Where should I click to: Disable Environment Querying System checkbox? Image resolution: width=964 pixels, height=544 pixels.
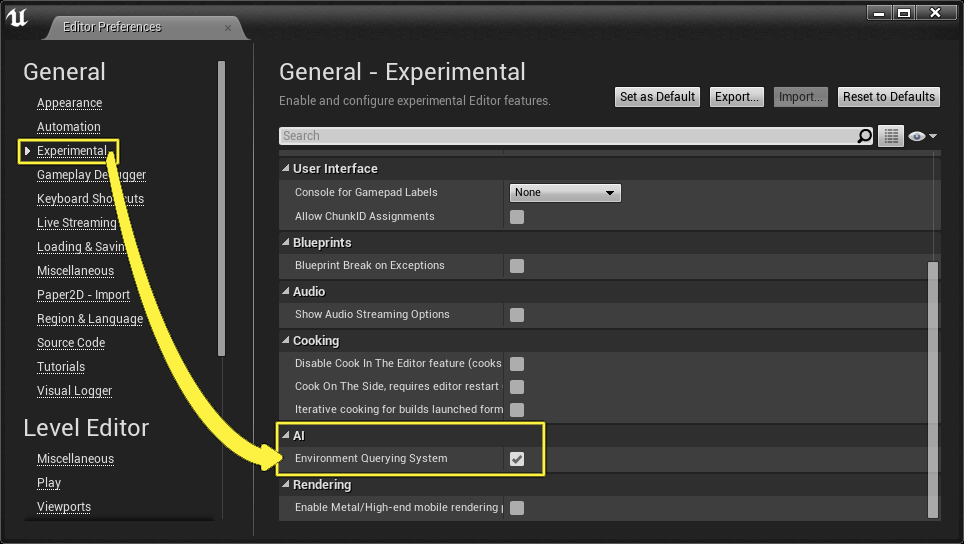click(517, 459)
